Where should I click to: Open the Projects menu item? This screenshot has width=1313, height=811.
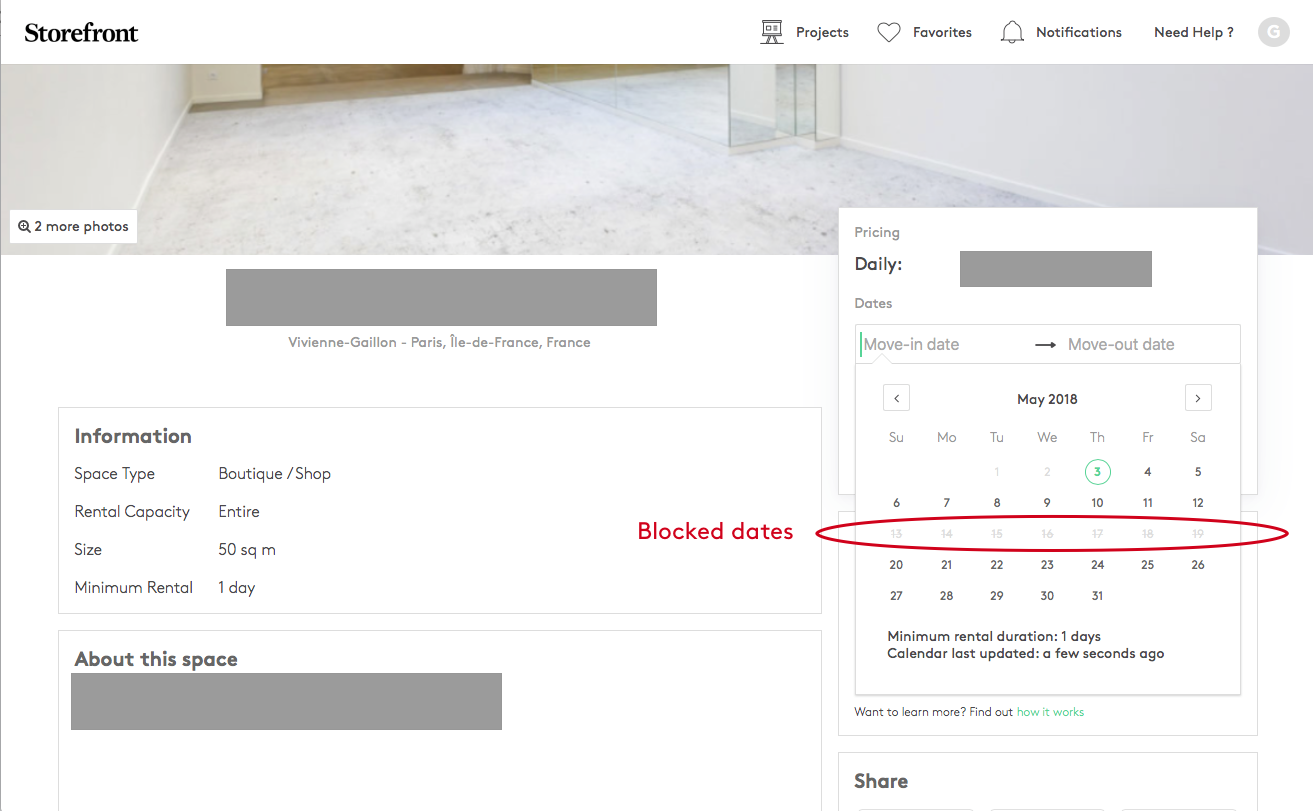(x=822, y=32)
